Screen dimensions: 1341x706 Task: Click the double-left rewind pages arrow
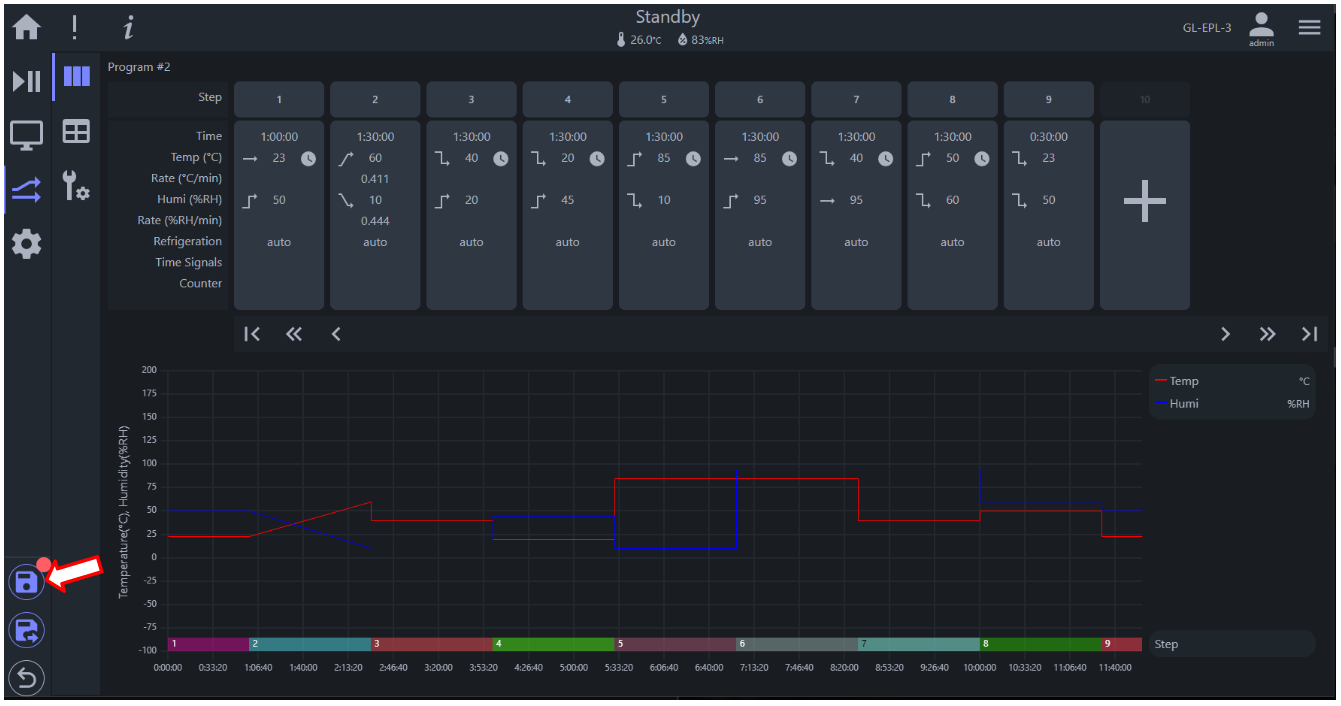[294, 334]
